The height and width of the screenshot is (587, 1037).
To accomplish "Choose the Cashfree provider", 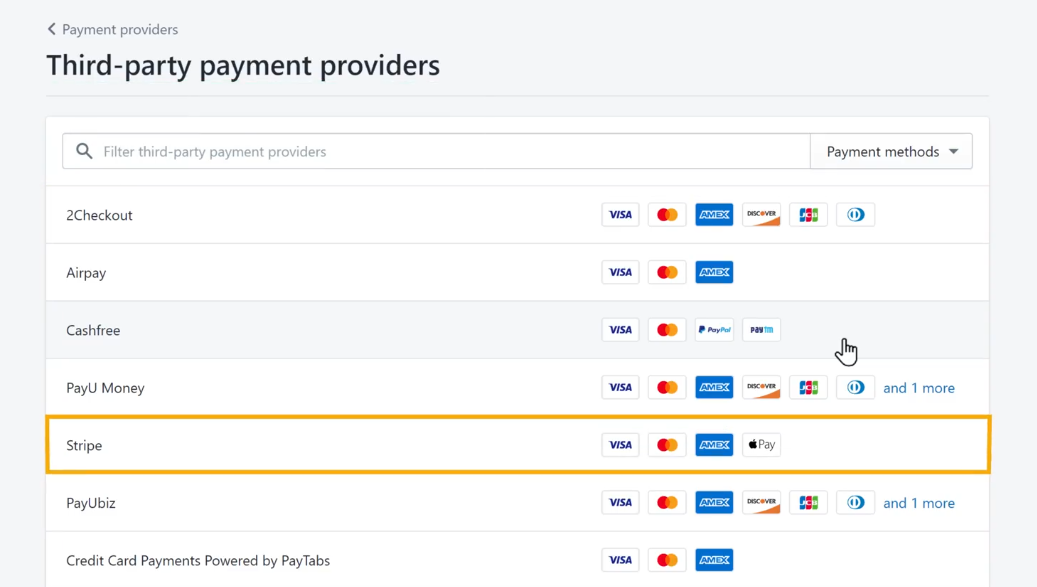I will 517,330.
